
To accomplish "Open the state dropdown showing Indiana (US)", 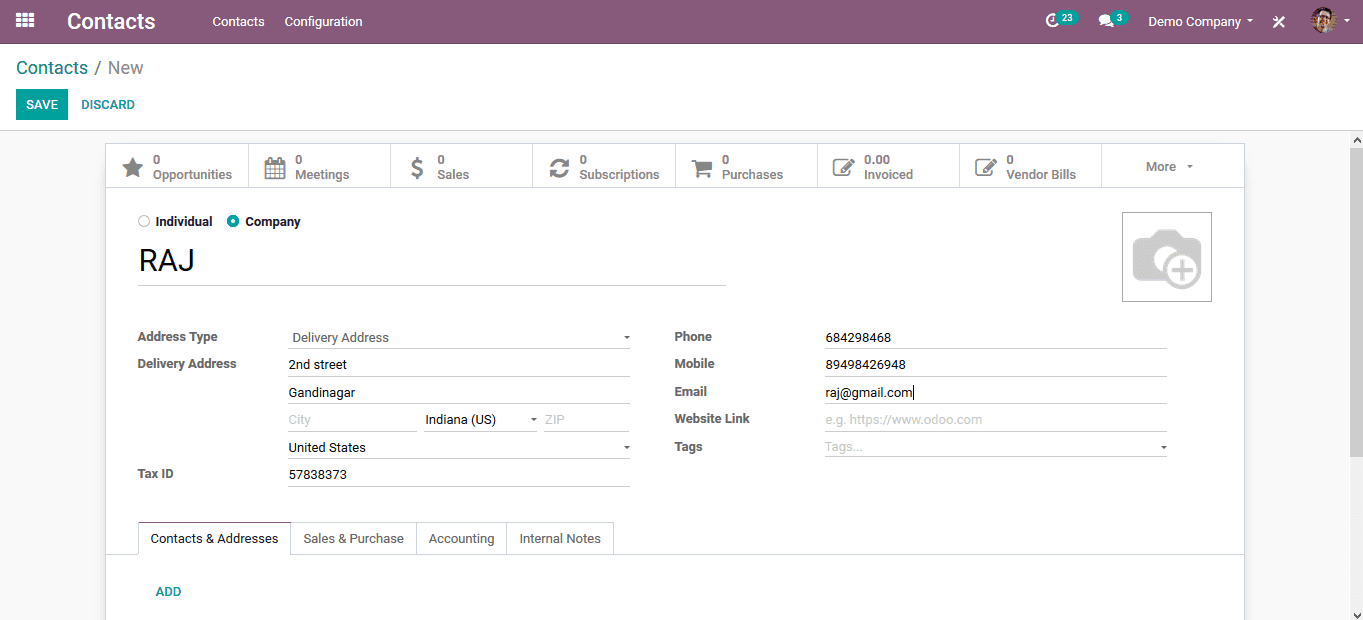I will point(481,420).
